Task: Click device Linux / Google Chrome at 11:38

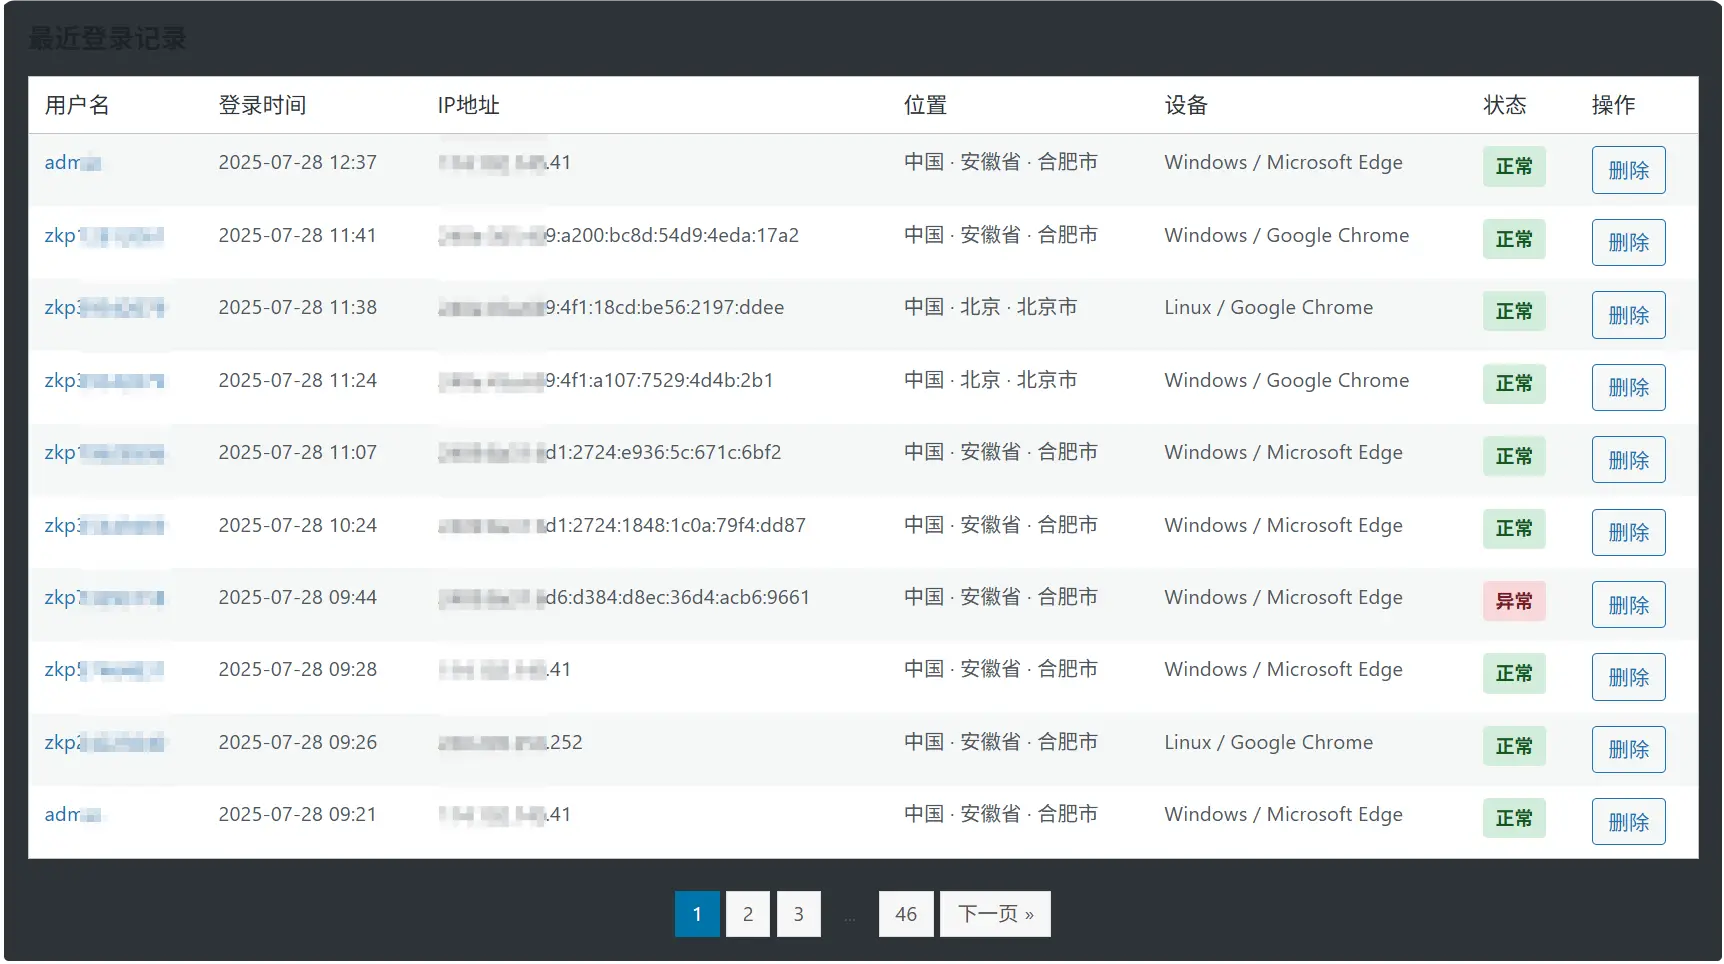Action: [x=1268, y=307]
